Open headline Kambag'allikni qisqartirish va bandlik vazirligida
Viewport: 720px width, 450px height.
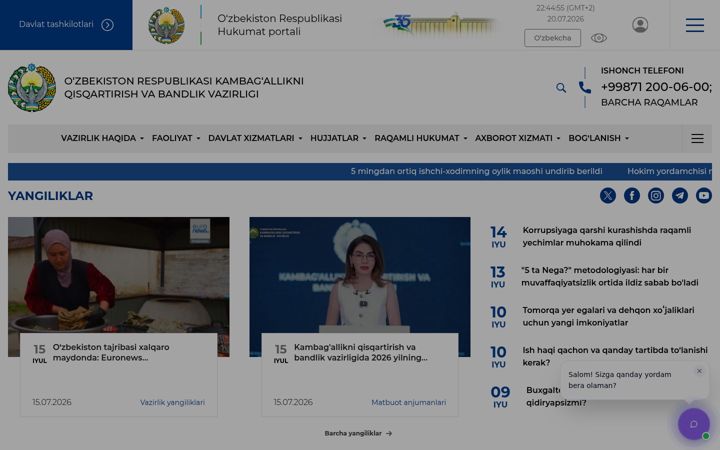tap(361, 353)
